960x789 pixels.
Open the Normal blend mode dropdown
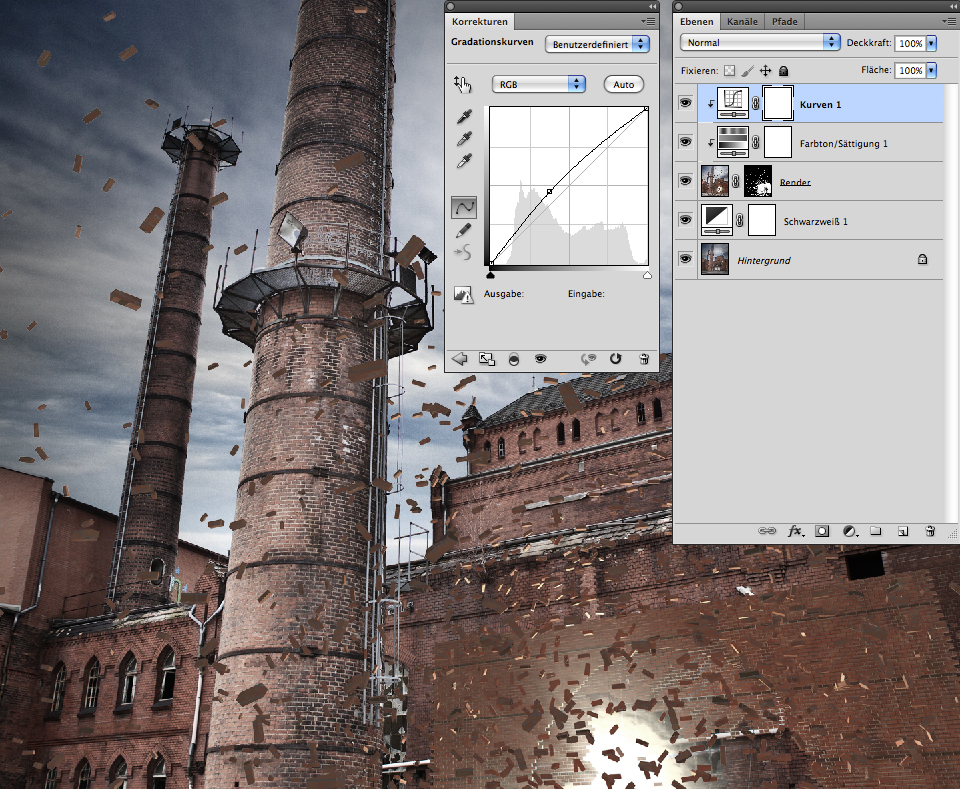point(759,43)
